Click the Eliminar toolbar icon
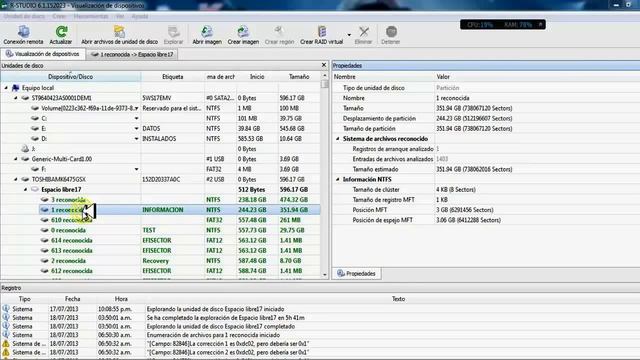The image size is (640, 360). coord(364,31)
